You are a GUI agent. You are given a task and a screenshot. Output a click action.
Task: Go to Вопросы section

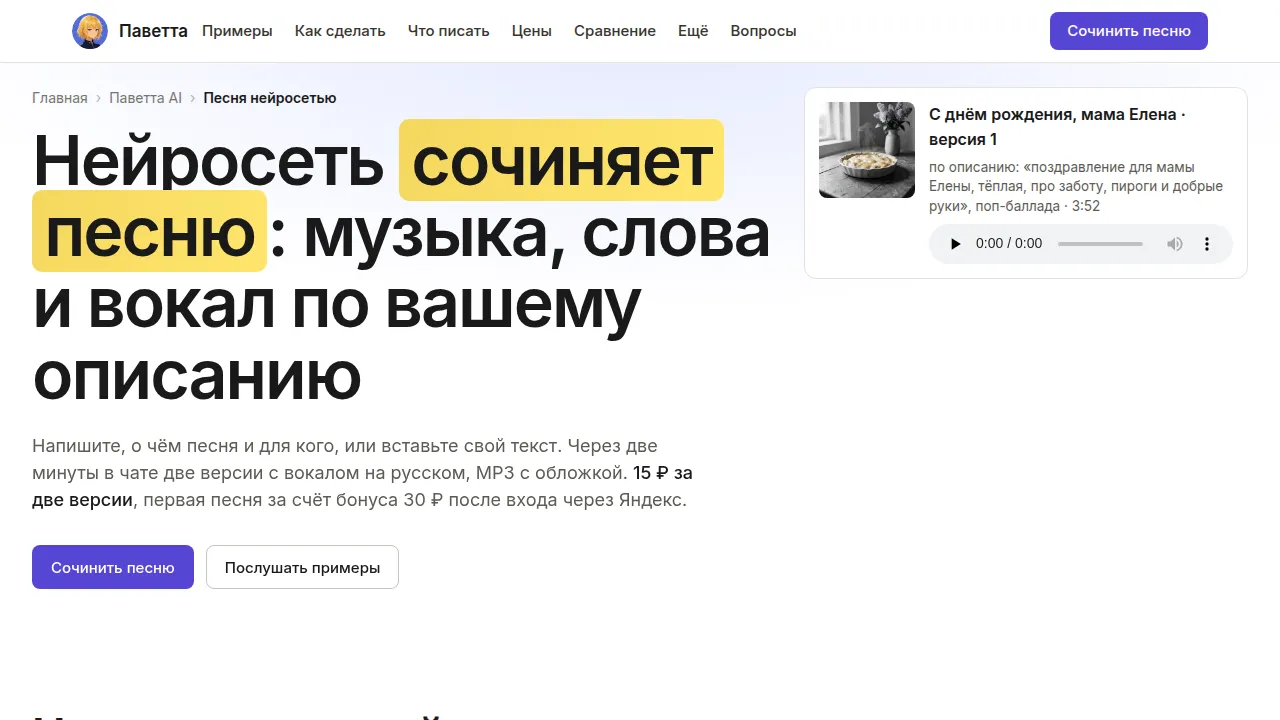click(x=763, y=31)
